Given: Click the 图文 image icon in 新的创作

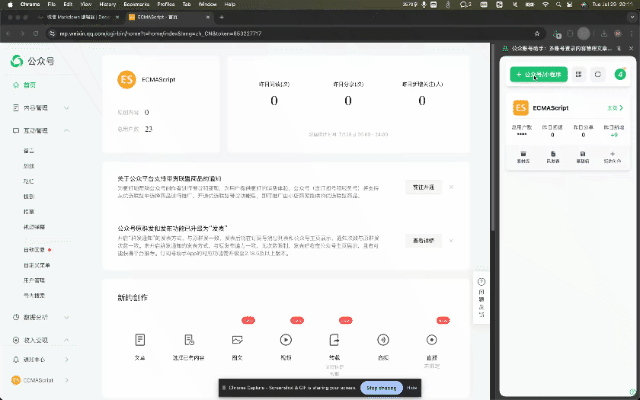Looking at the screenshot, I should [237, 340].
